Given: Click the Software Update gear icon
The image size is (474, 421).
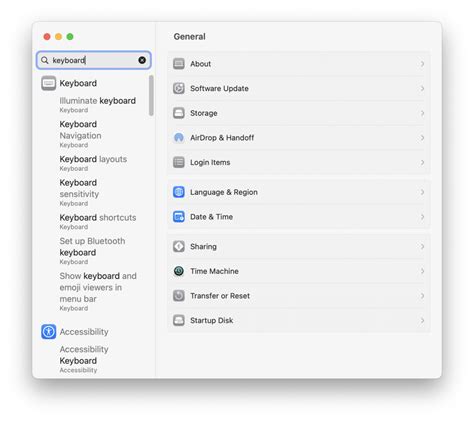Looking at the screenshot, I should [179, 88].
